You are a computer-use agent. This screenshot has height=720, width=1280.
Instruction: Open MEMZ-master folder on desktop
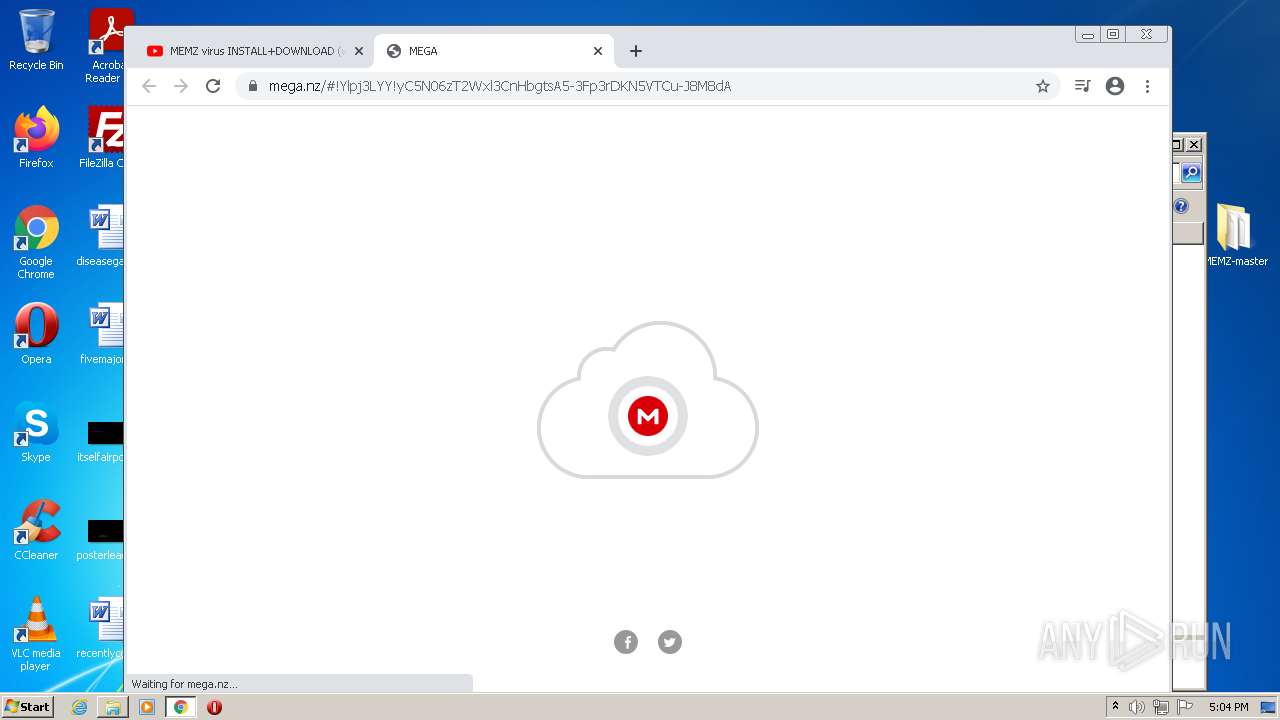pos(1236,236)
